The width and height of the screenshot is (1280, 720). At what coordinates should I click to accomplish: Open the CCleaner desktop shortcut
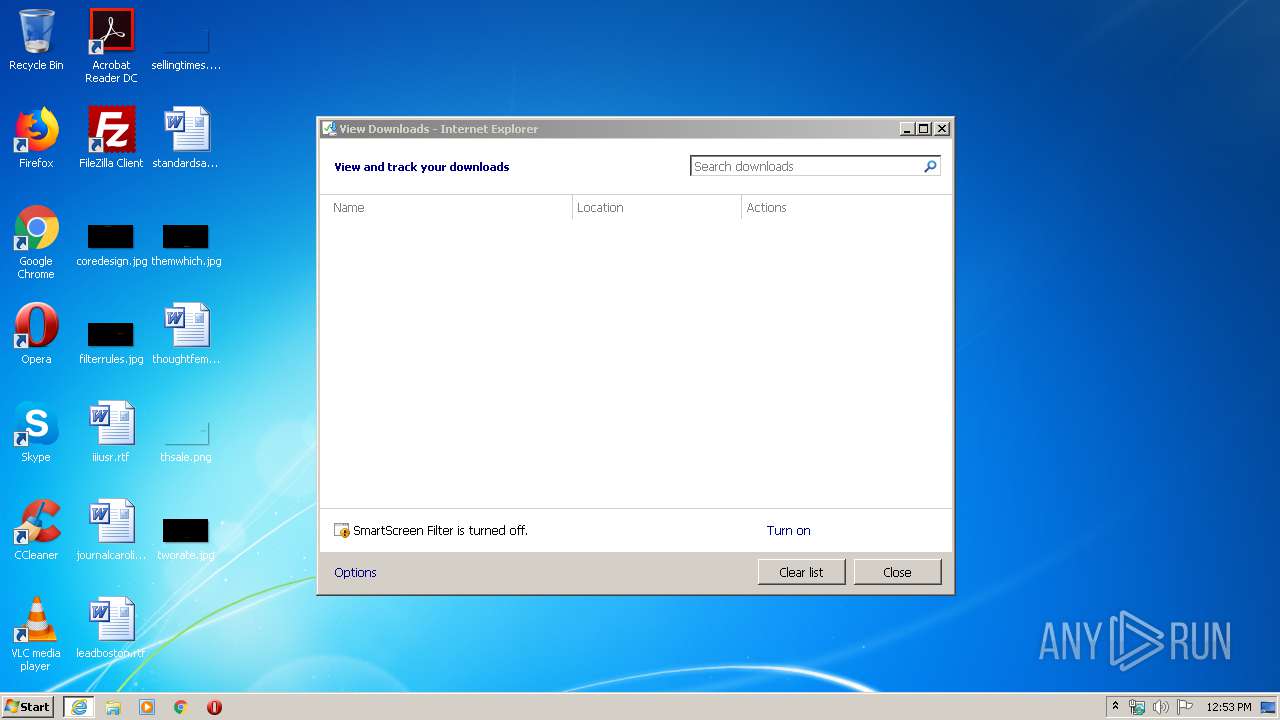tap(36, 530)
